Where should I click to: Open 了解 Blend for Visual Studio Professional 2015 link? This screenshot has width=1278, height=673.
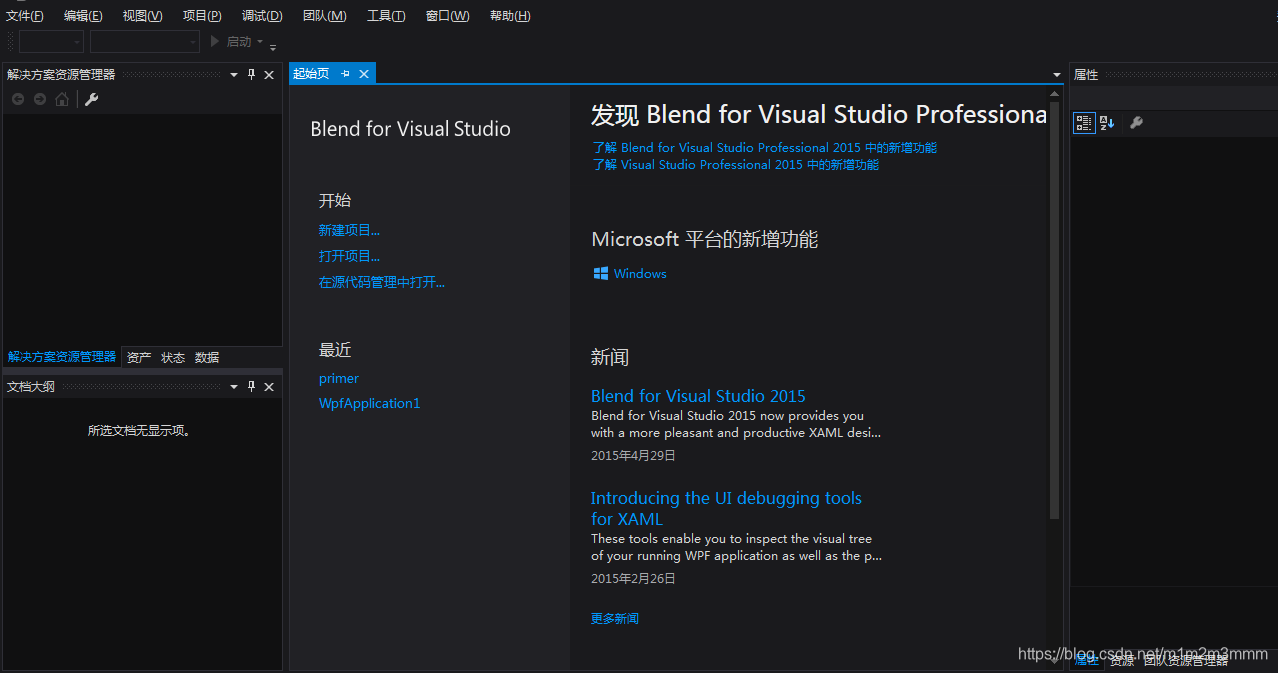click(764, 147)
